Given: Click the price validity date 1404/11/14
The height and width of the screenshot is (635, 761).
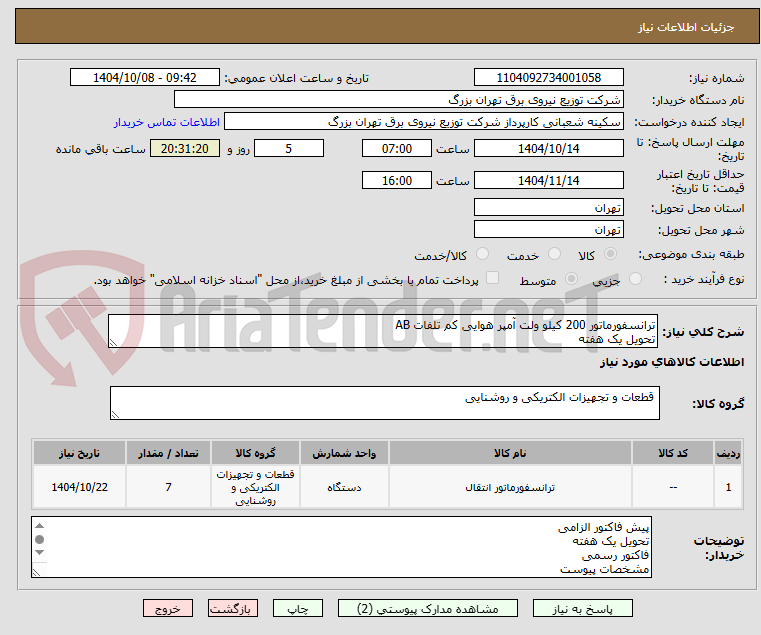Looking at the screenshot, I should point(548,181).
